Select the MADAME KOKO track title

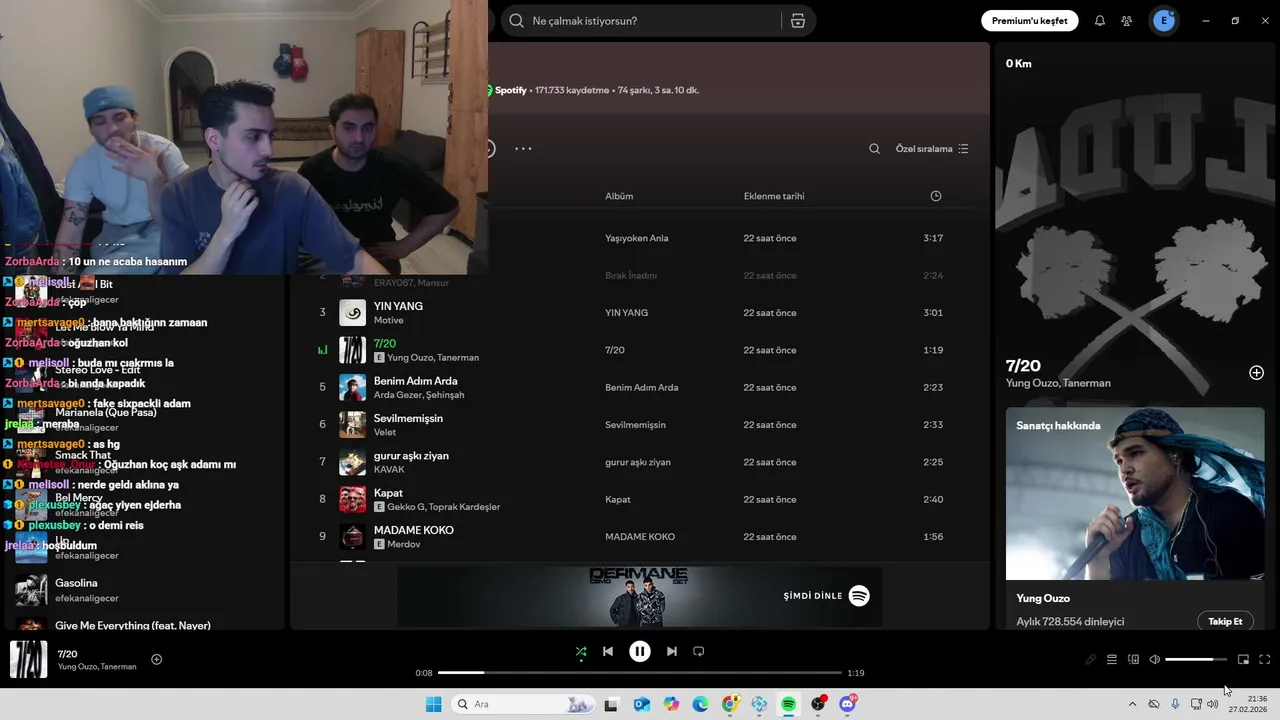click(x=414, y=530)
